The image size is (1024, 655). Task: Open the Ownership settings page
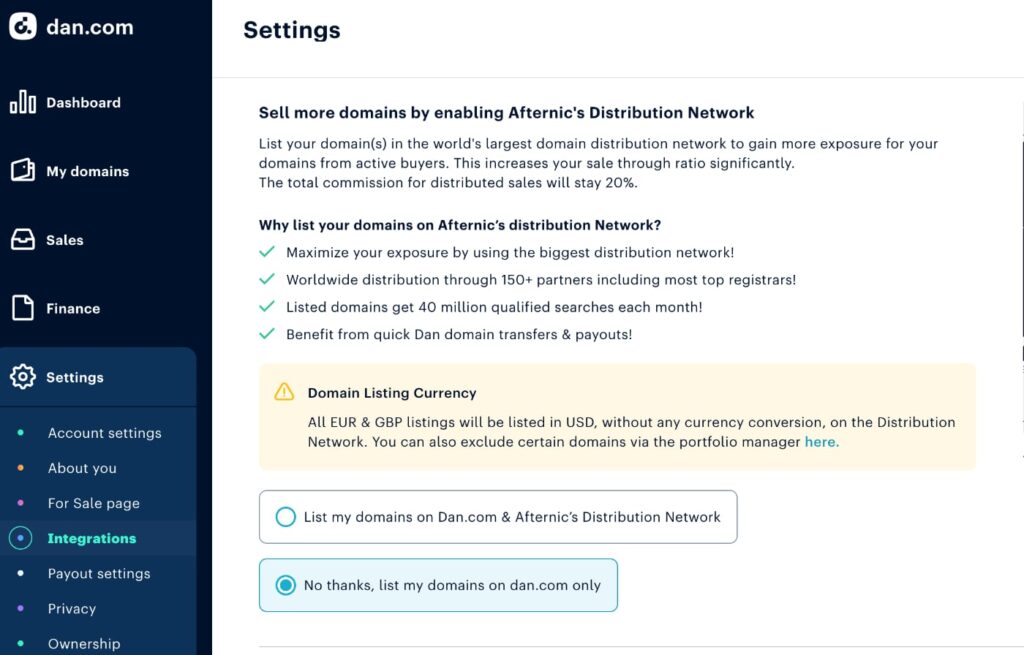[x=84, y=644]
